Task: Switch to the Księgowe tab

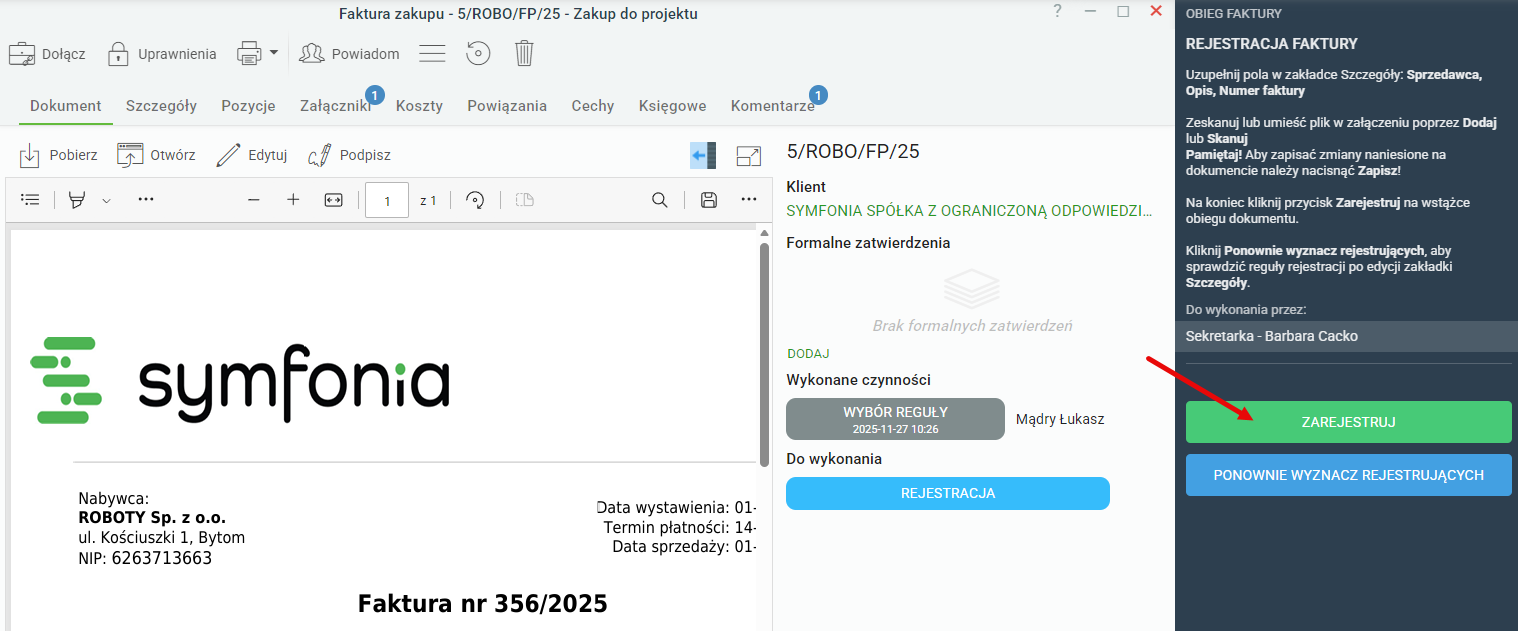Action: 673,106
